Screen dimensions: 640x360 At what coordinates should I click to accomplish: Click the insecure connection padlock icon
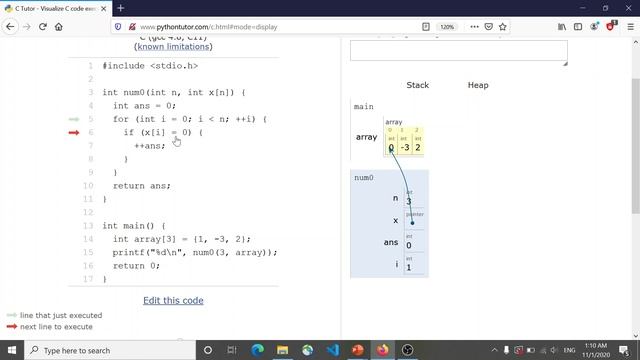(x=132, y=27)
